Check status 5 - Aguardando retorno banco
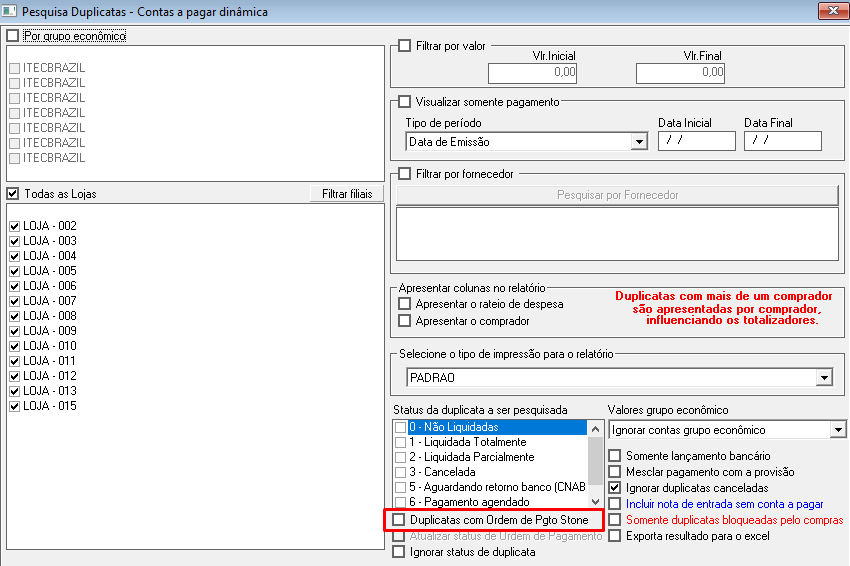This screenshot has width=850, height=566. pyautogui.click(x=401, y=487)
